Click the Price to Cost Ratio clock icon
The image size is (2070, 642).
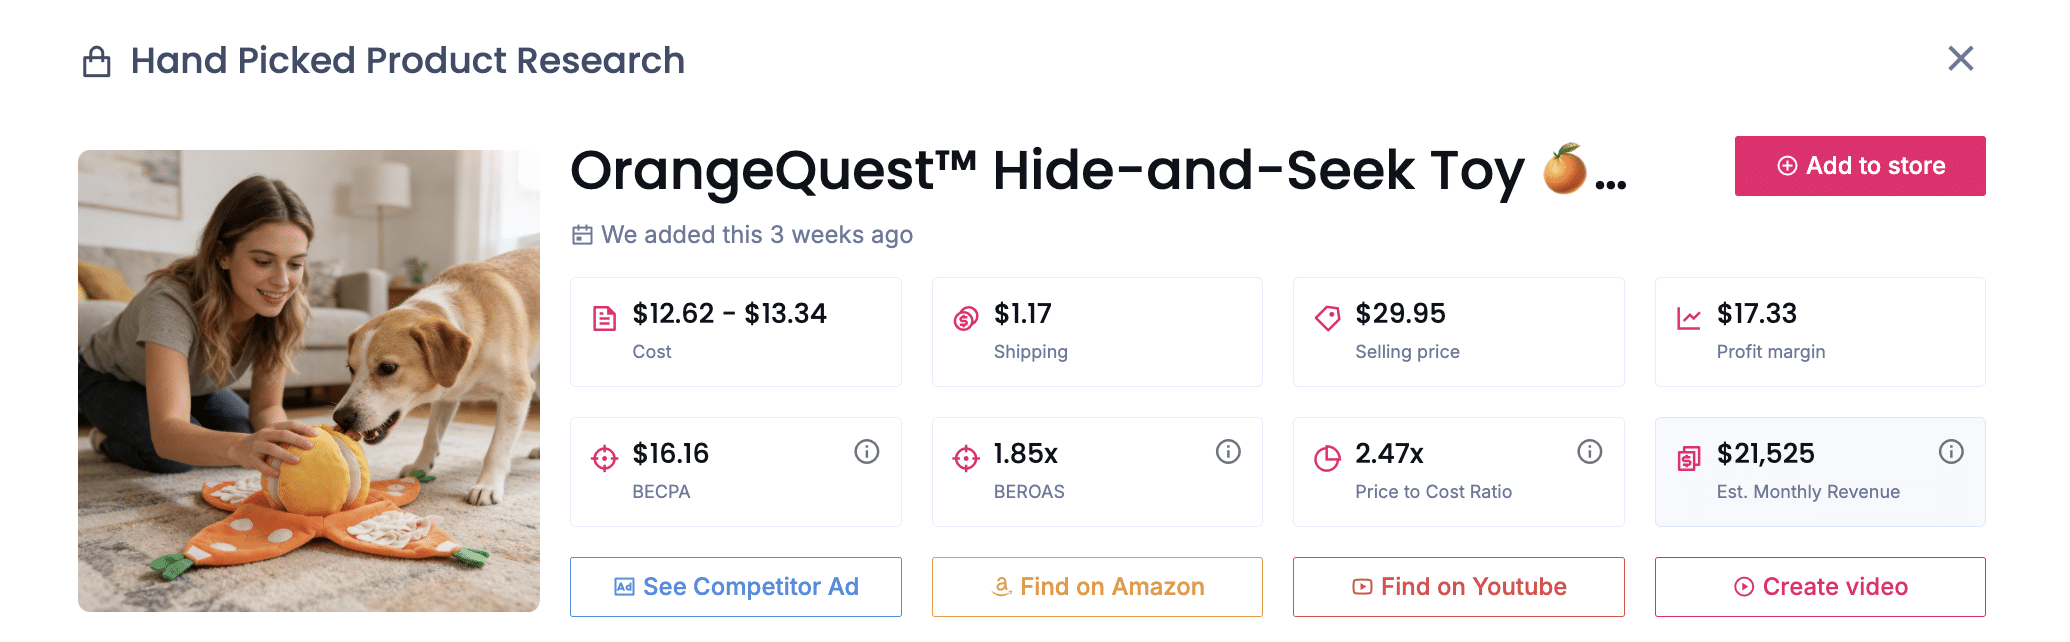1327,455
